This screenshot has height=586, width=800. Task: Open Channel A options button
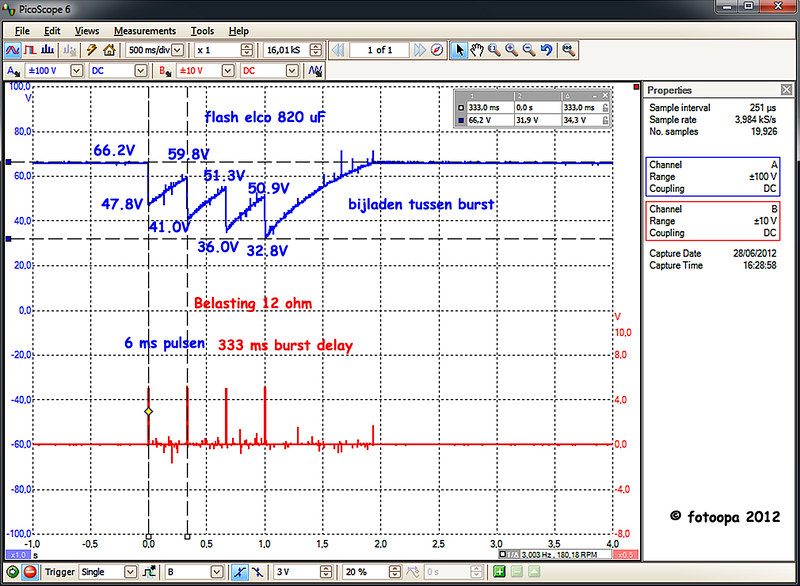13,71
